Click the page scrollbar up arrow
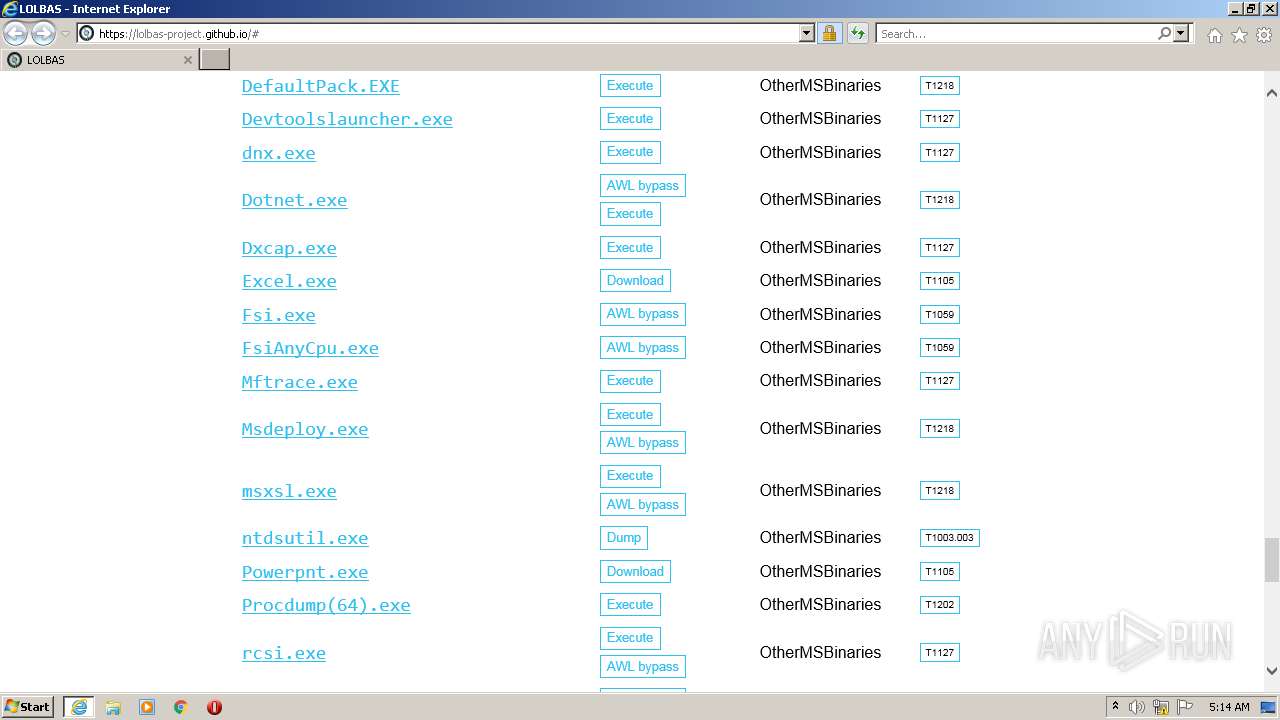The width and height of the screenshot is (1280, 720). point(1272,93)
